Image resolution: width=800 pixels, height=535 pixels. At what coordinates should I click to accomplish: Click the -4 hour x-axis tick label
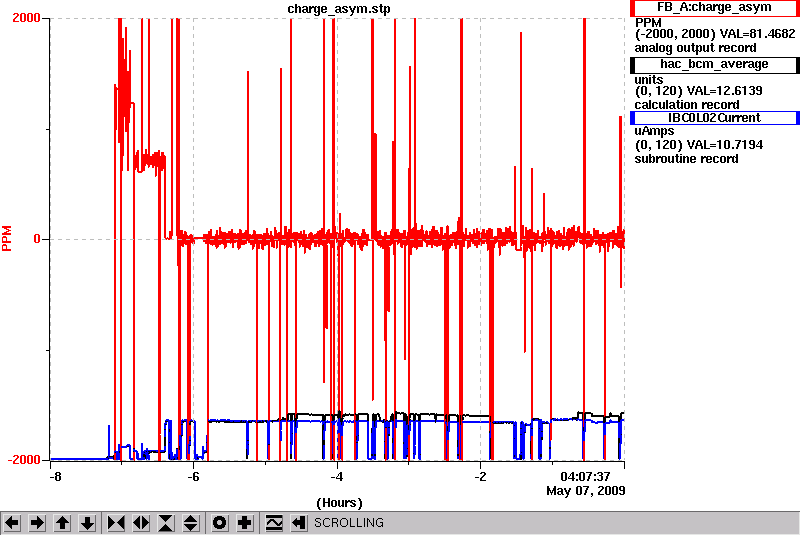[x=337, y=477]
